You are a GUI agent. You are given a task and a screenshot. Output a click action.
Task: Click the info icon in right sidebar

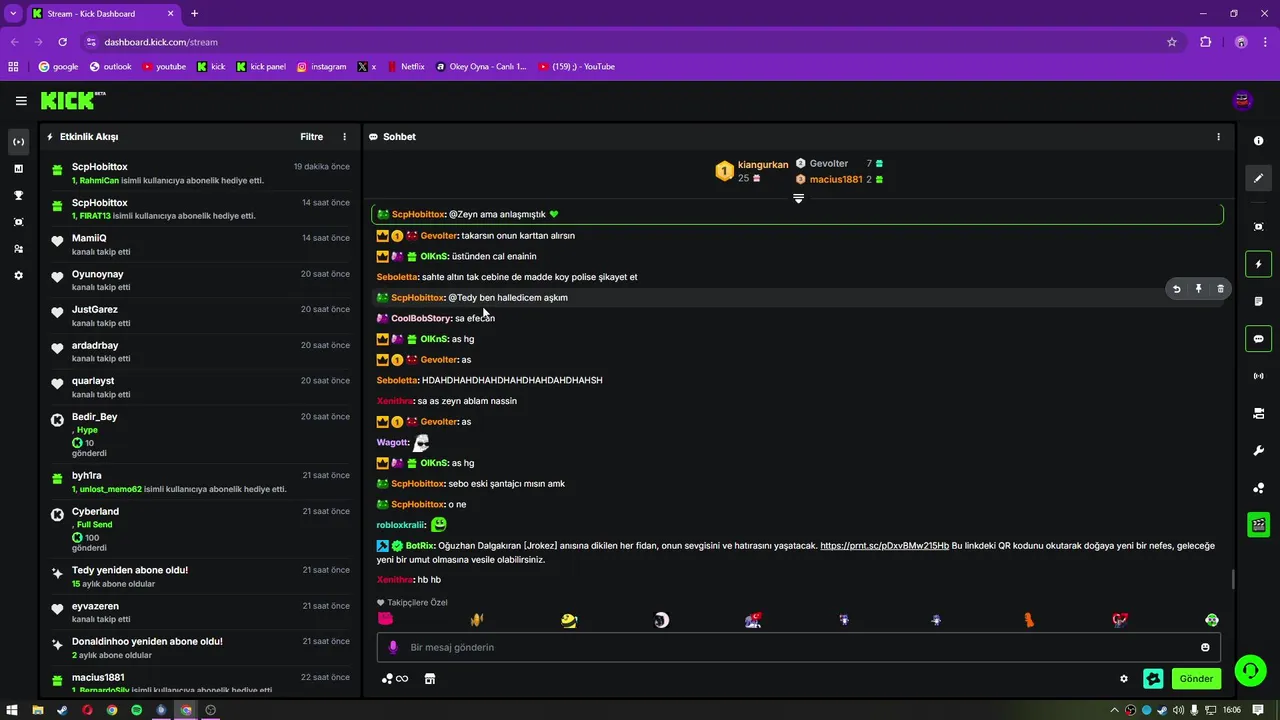1259,141
